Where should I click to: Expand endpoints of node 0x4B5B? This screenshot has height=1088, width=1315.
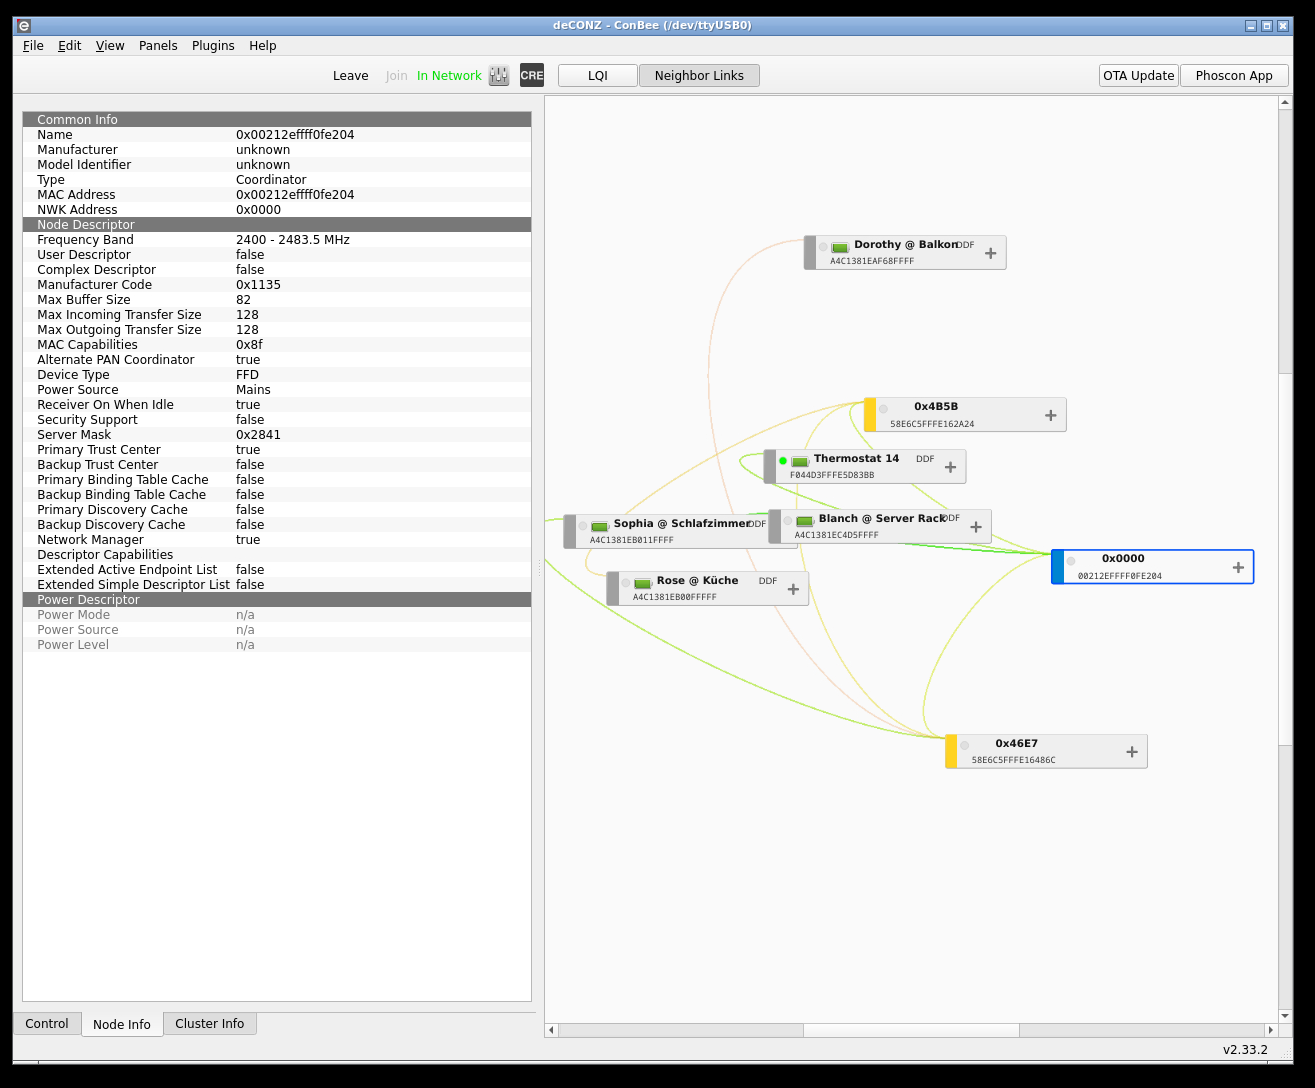(x=1051, y=415)
